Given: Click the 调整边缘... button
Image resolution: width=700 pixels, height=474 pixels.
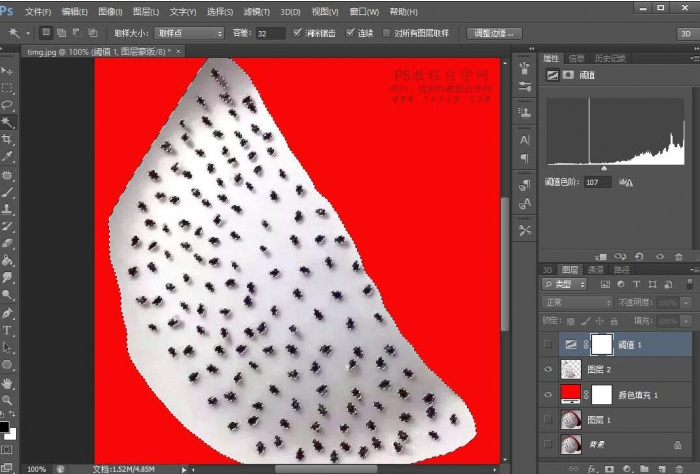Looking at the screenshot, I should pyautogui.click(x=494, y=33).
